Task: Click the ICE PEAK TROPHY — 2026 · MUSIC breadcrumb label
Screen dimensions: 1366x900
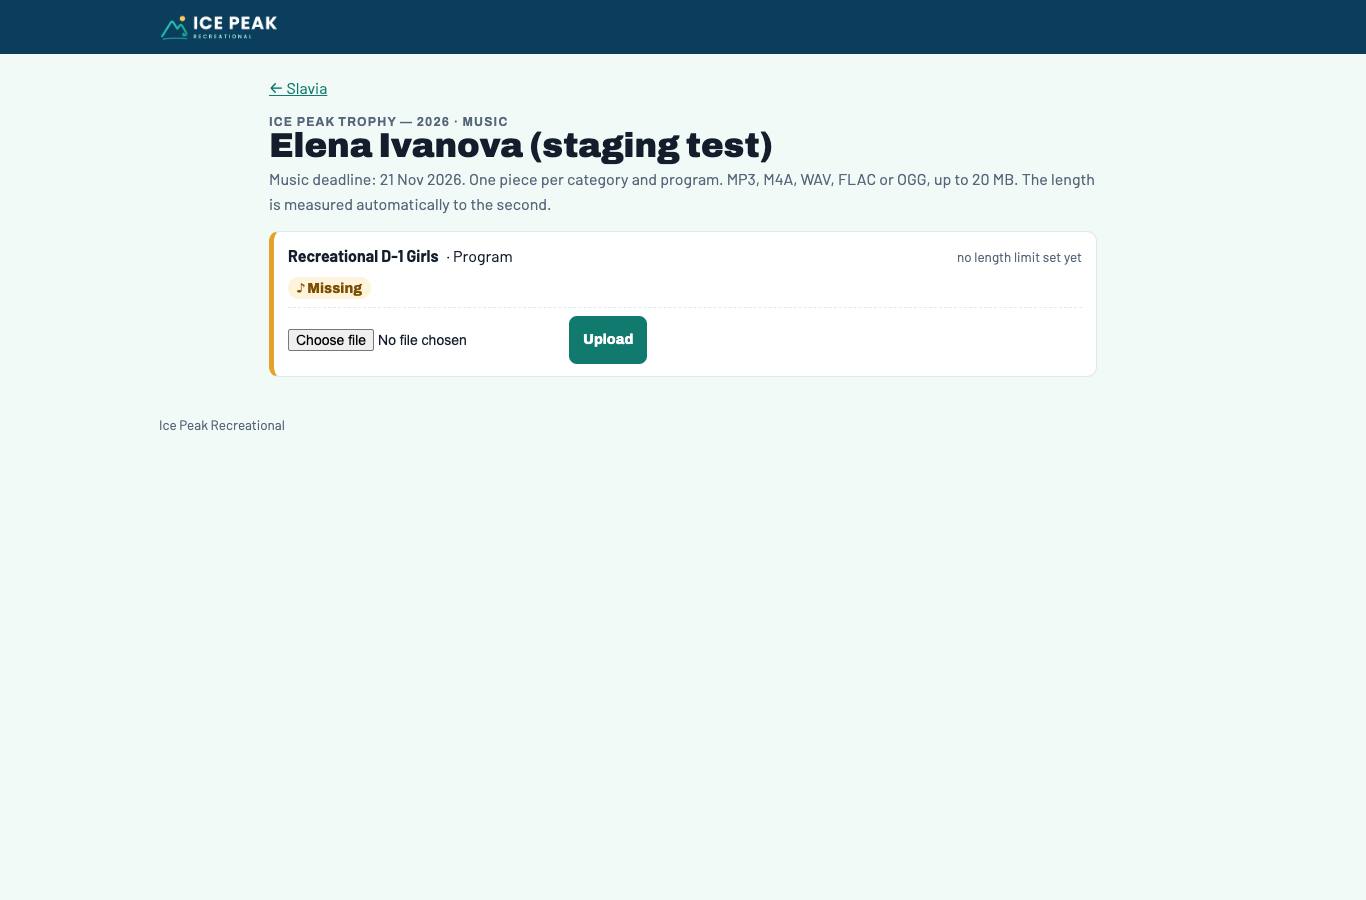Action: 388,121
